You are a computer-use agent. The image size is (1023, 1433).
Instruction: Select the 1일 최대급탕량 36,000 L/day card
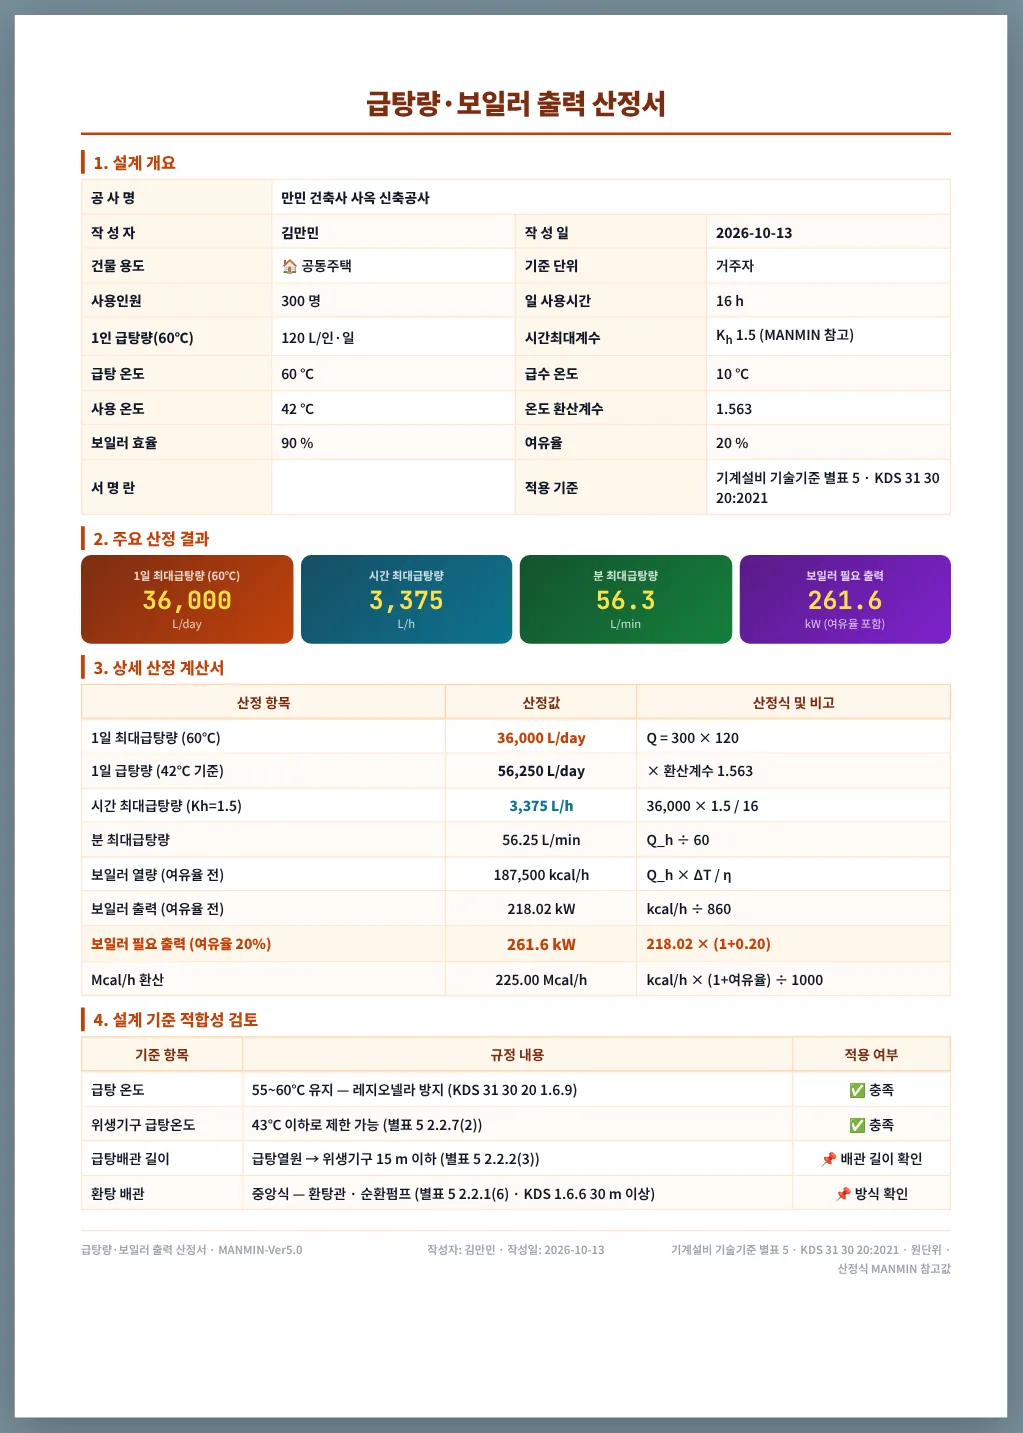click(187, 599)
